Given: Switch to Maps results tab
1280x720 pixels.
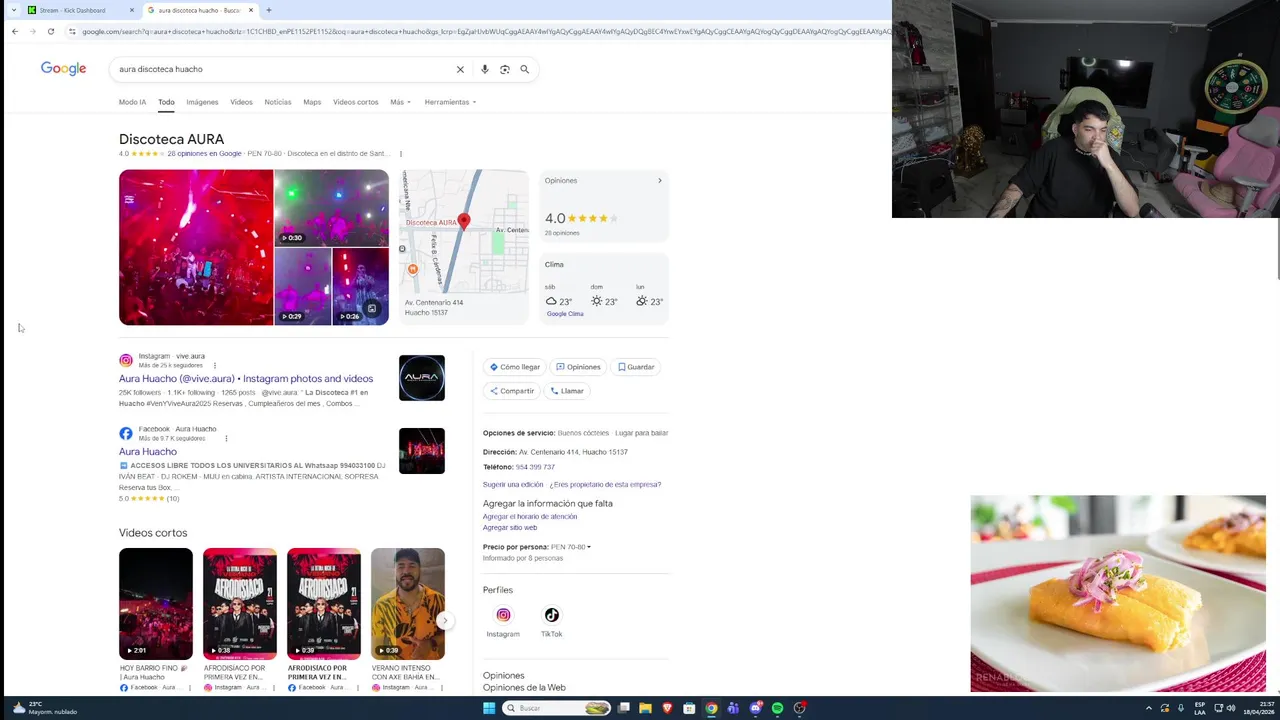Looking at the screenshot, I should 312,102.
